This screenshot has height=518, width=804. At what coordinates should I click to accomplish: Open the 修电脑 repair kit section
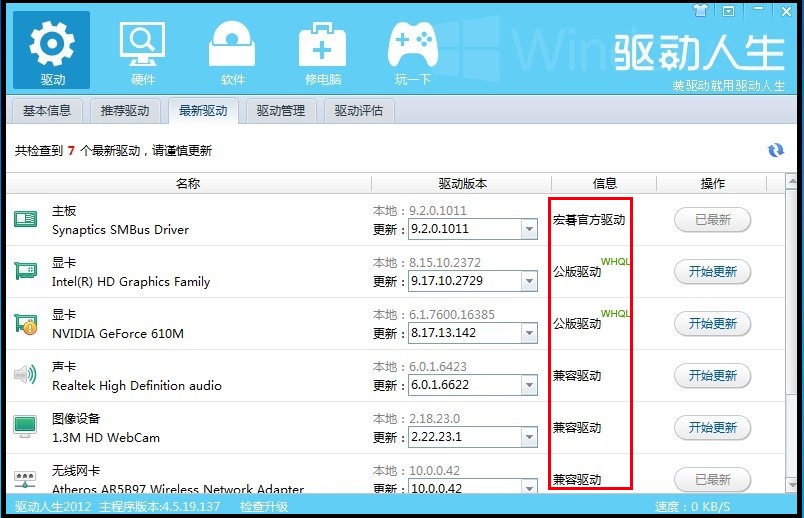(323, 52)
